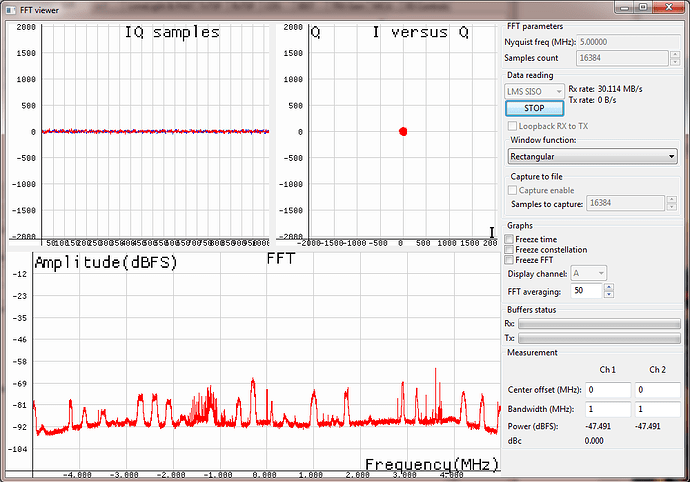Select the Ch 2 Bandwidth input field
The width and height of the screenshot is (690, 482).
click(x=658, y=409)
